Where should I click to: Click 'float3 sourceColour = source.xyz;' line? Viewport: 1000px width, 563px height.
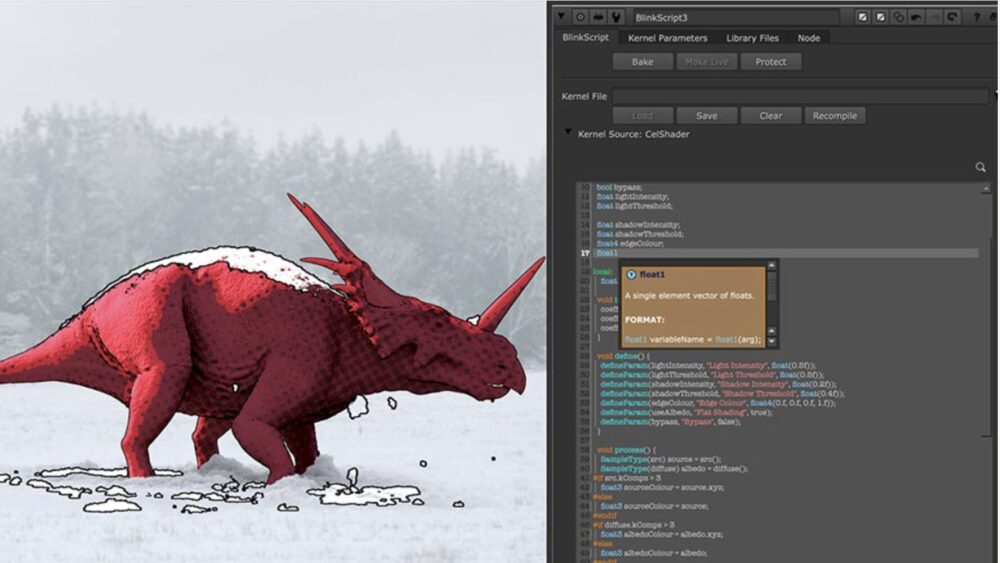tap(662, 487)
